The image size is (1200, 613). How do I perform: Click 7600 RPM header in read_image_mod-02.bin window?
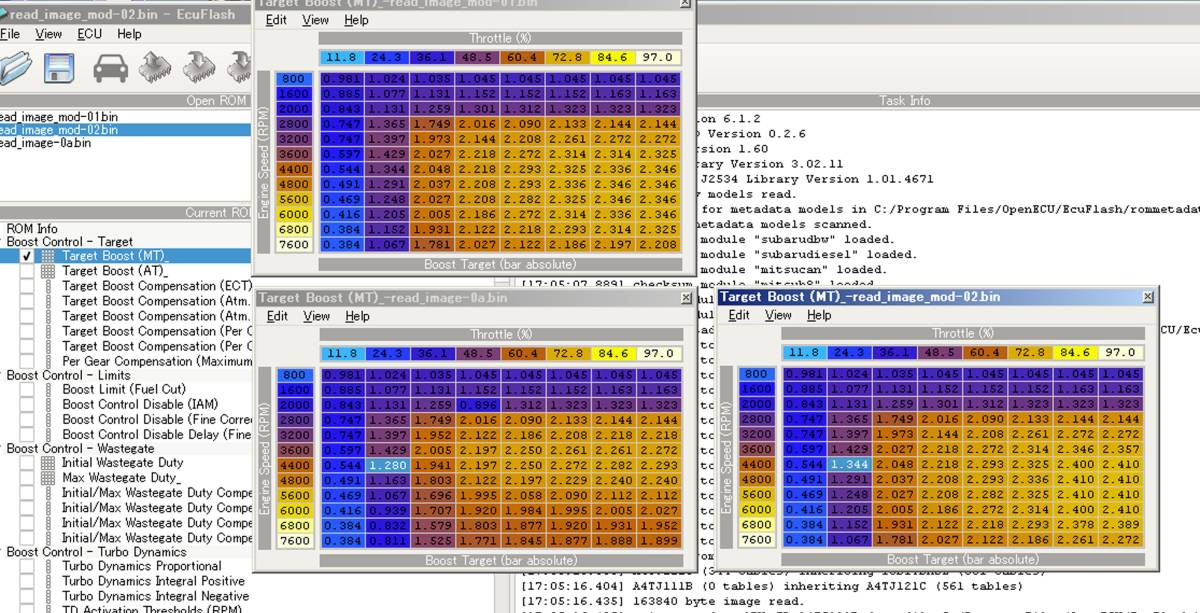756,540
